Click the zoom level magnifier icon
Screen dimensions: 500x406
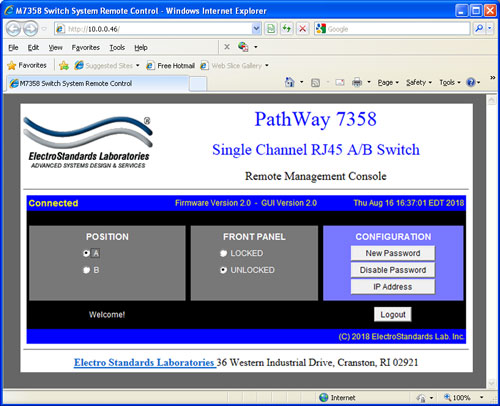[447, 397]
